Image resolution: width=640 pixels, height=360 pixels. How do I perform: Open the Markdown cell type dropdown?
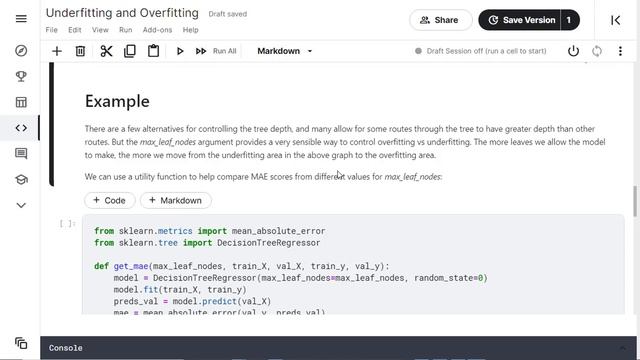click(284, 51)
